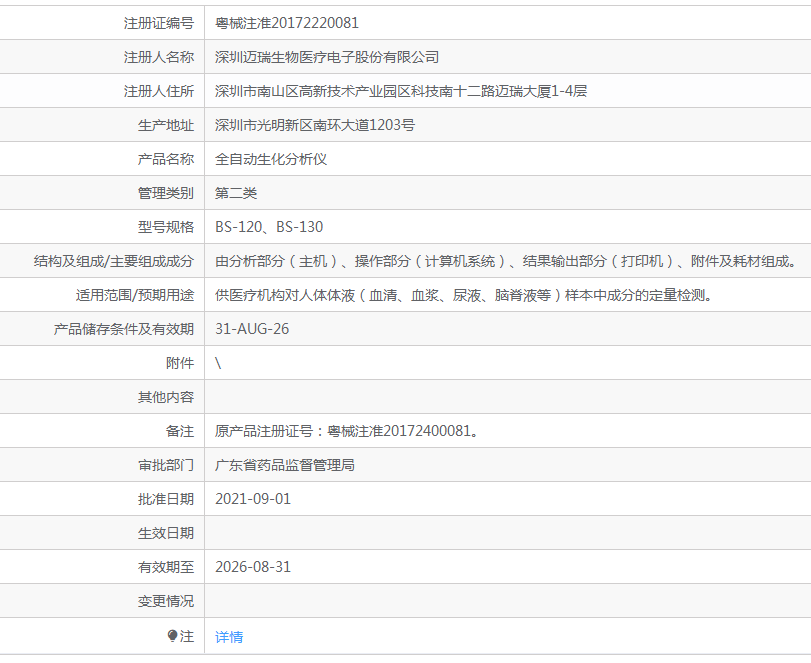The height and width of the screenshot is (663, 811).
Task: Click the 变更情况 label
Action: pyautogui.click(x=166, y=601)
